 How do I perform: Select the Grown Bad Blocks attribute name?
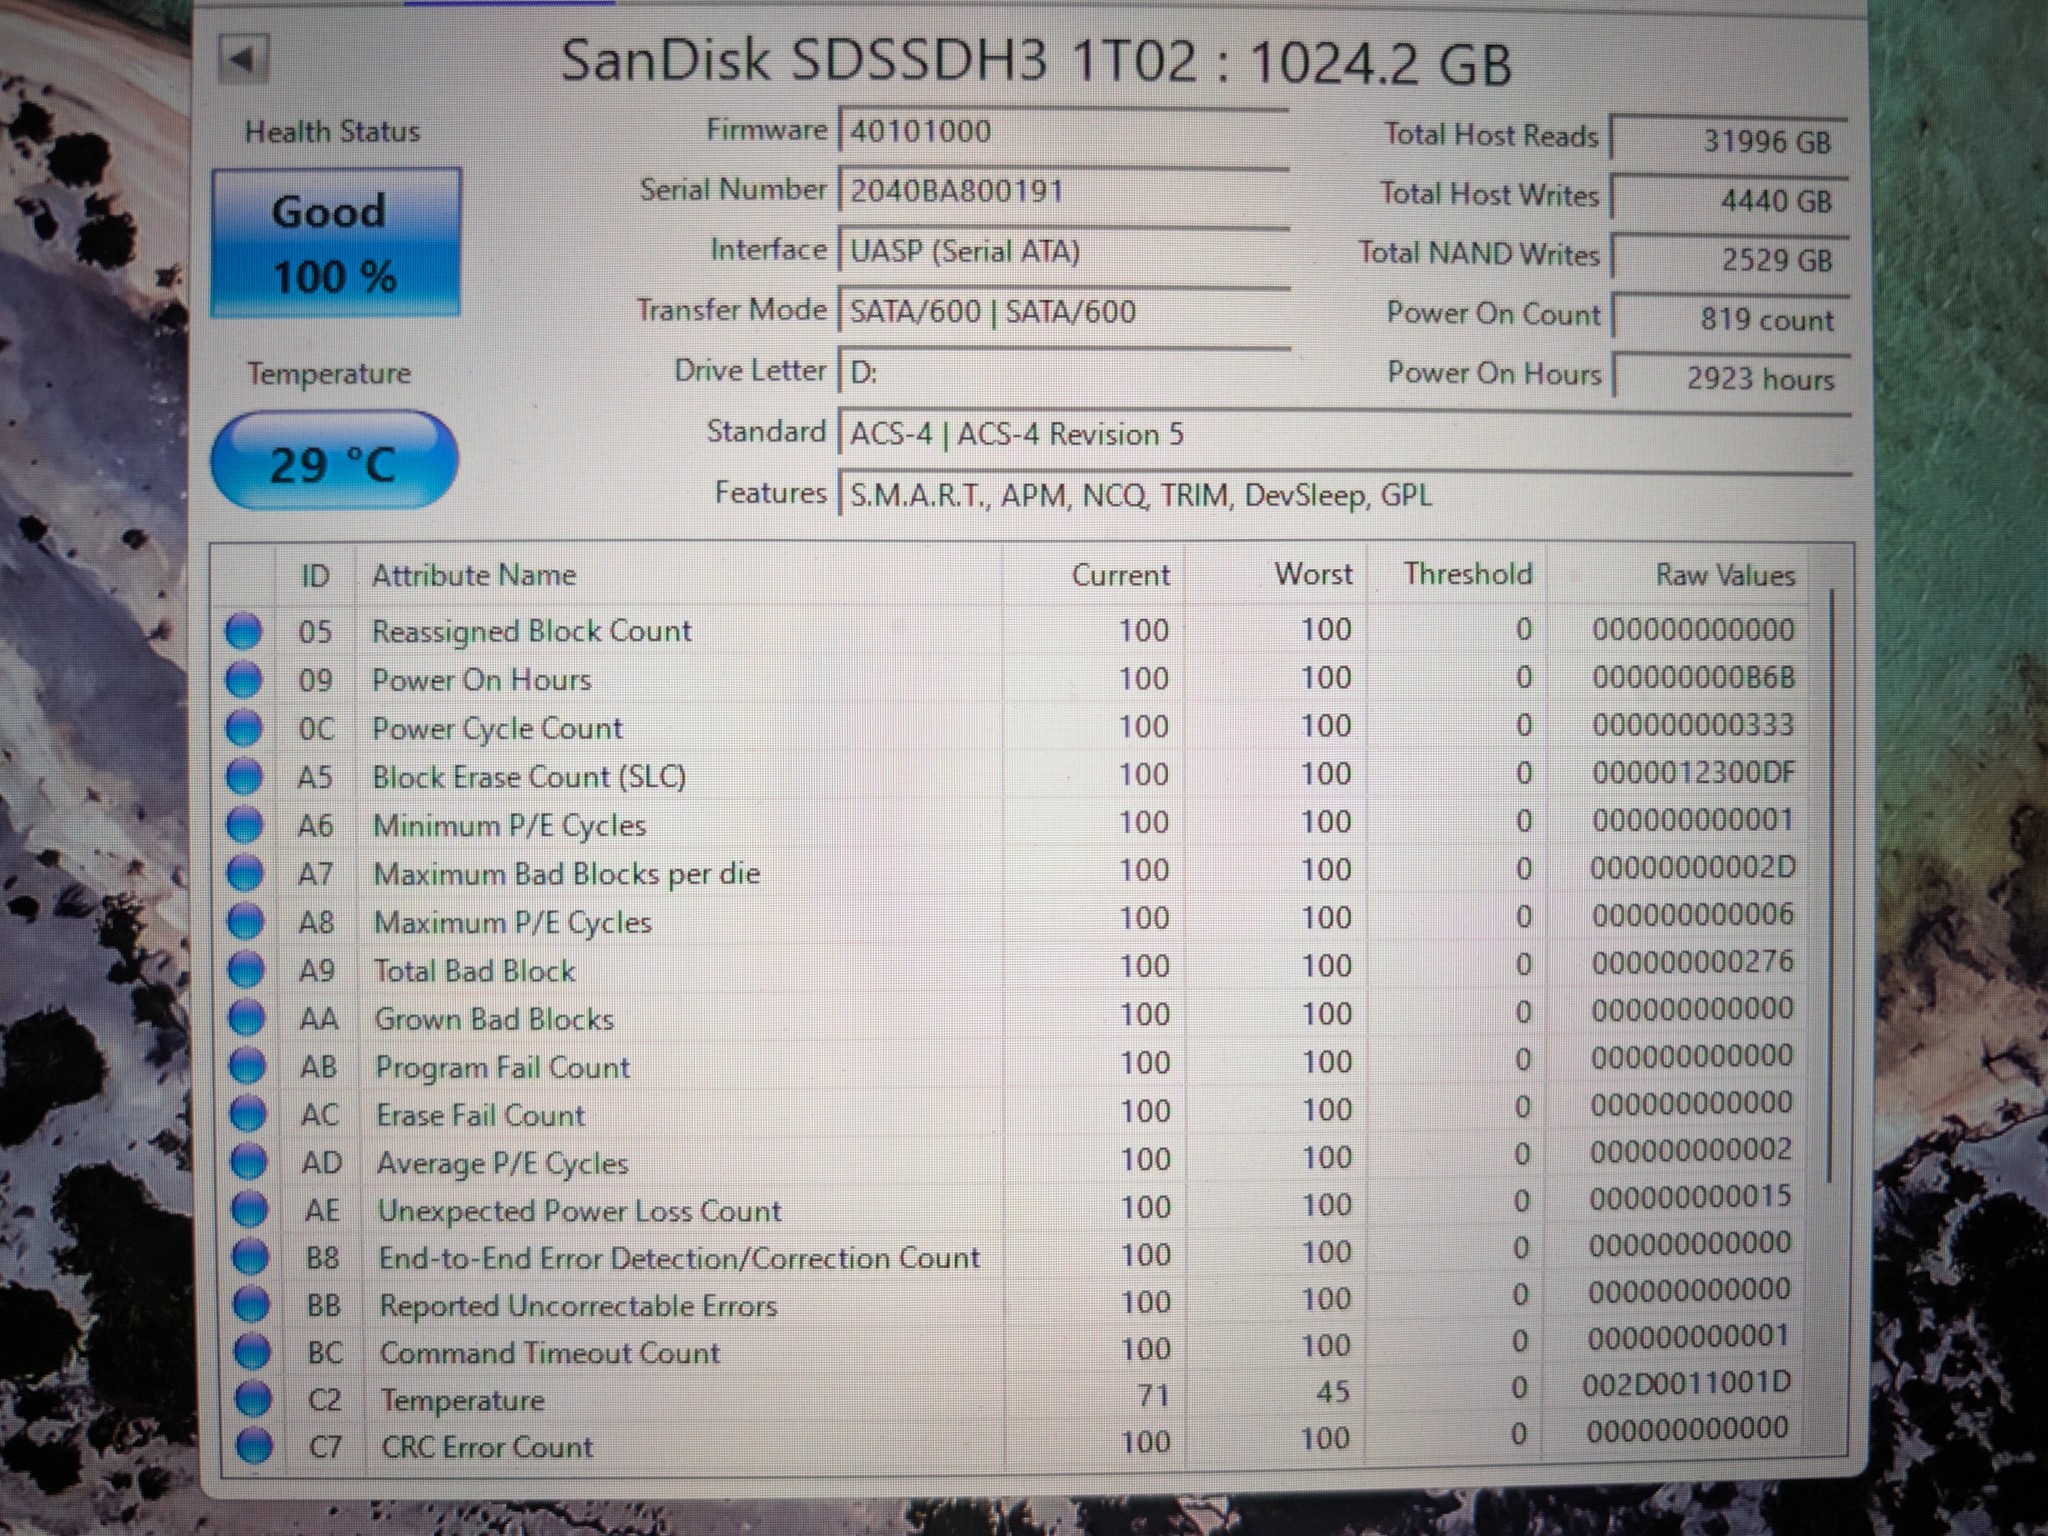coord(494,1019)
